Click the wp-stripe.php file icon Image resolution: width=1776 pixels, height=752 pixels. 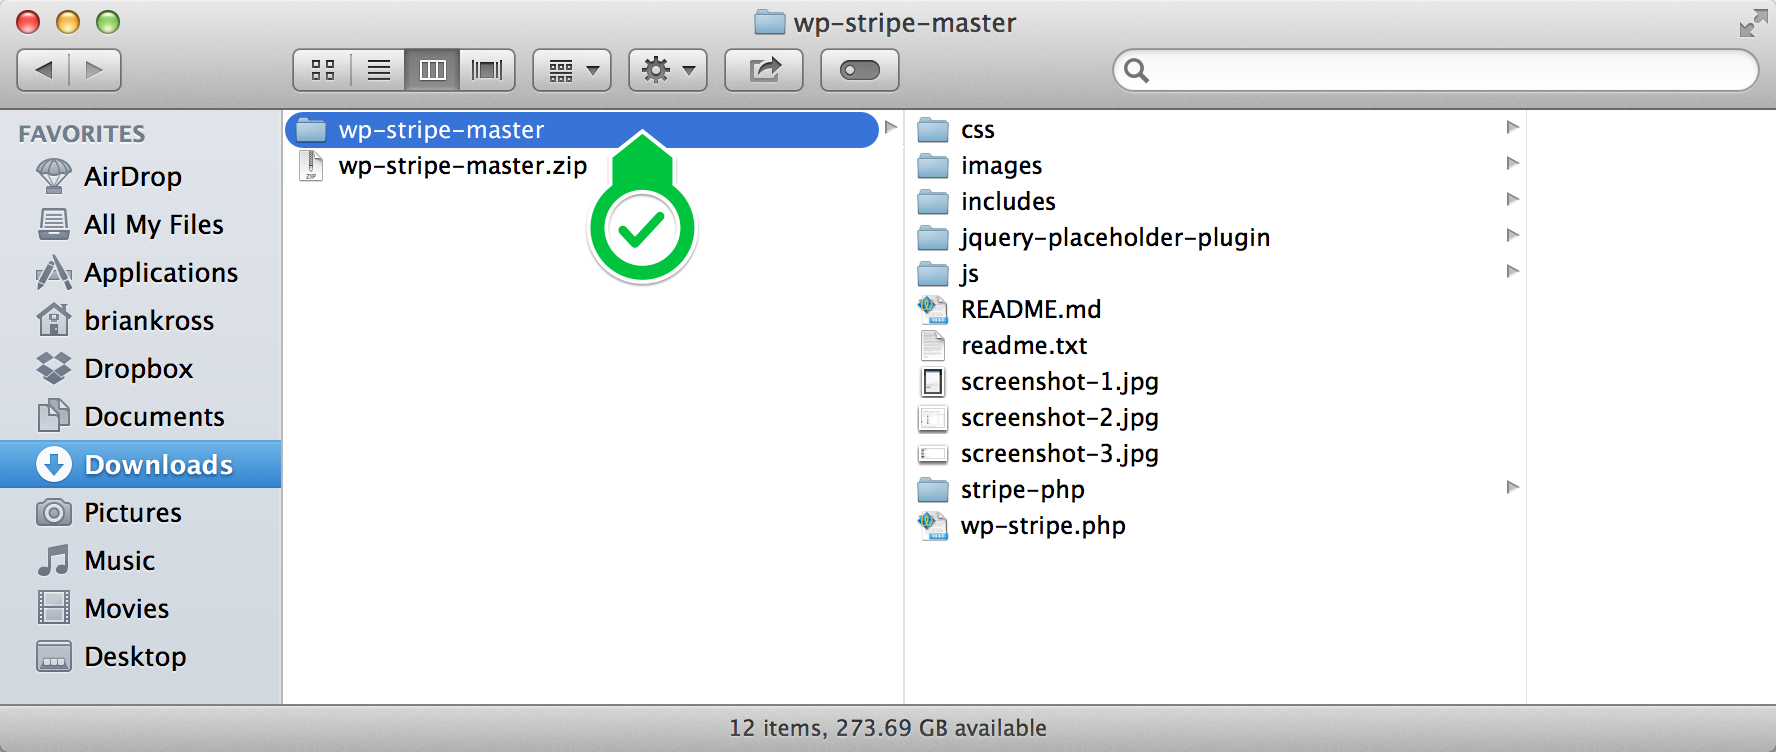pyautogui.click(x=933, y=526)
